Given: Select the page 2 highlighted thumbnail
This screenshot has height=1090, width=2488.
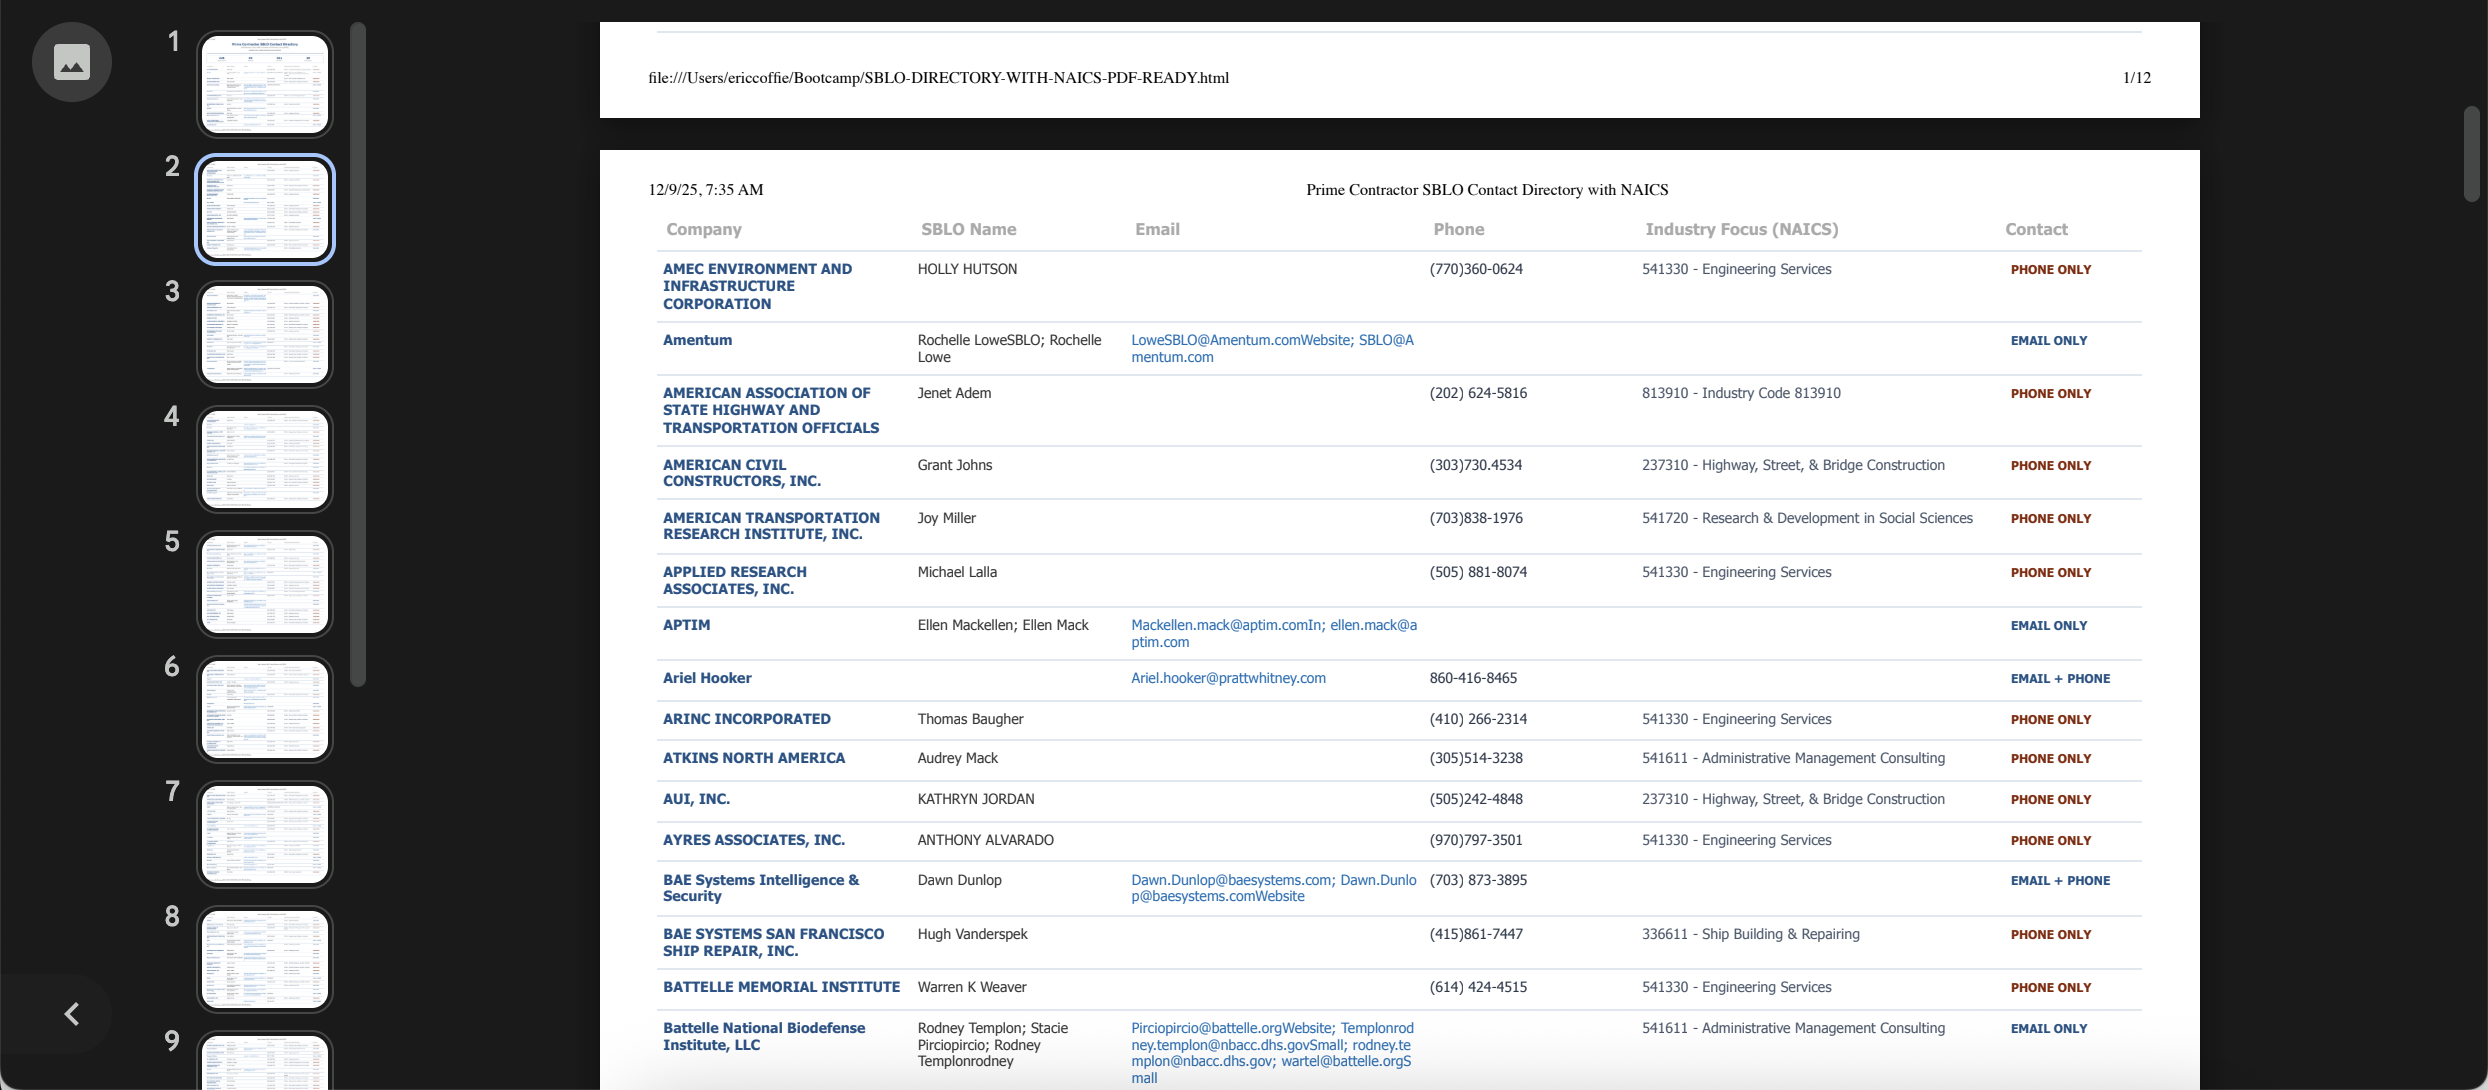Looking at the screenshot, I should (x=265, y=209).
